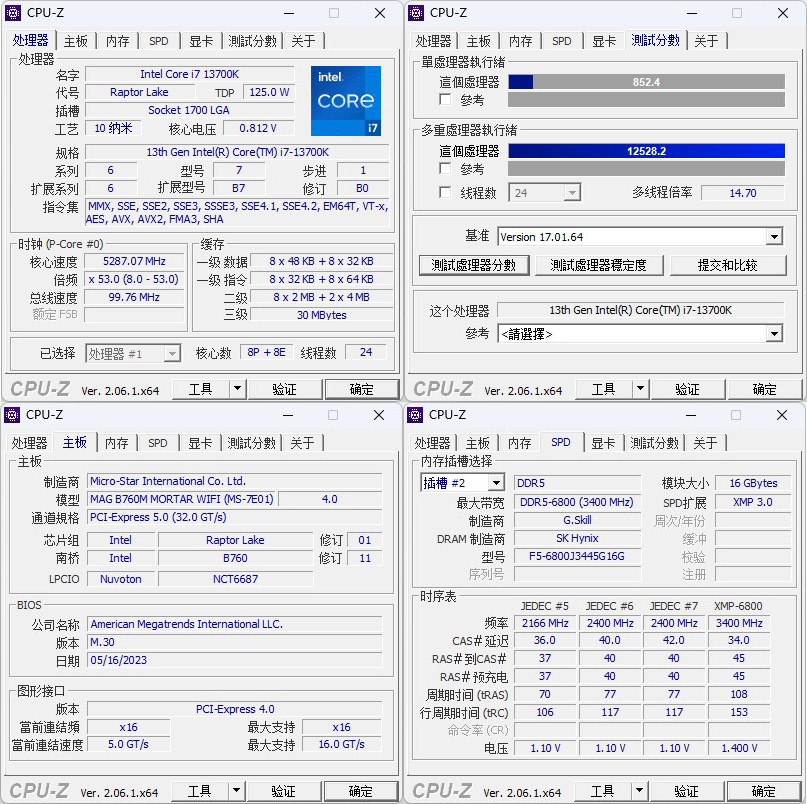
Task: Click BIOS date 05/16/2023
Action: [235, 660]
